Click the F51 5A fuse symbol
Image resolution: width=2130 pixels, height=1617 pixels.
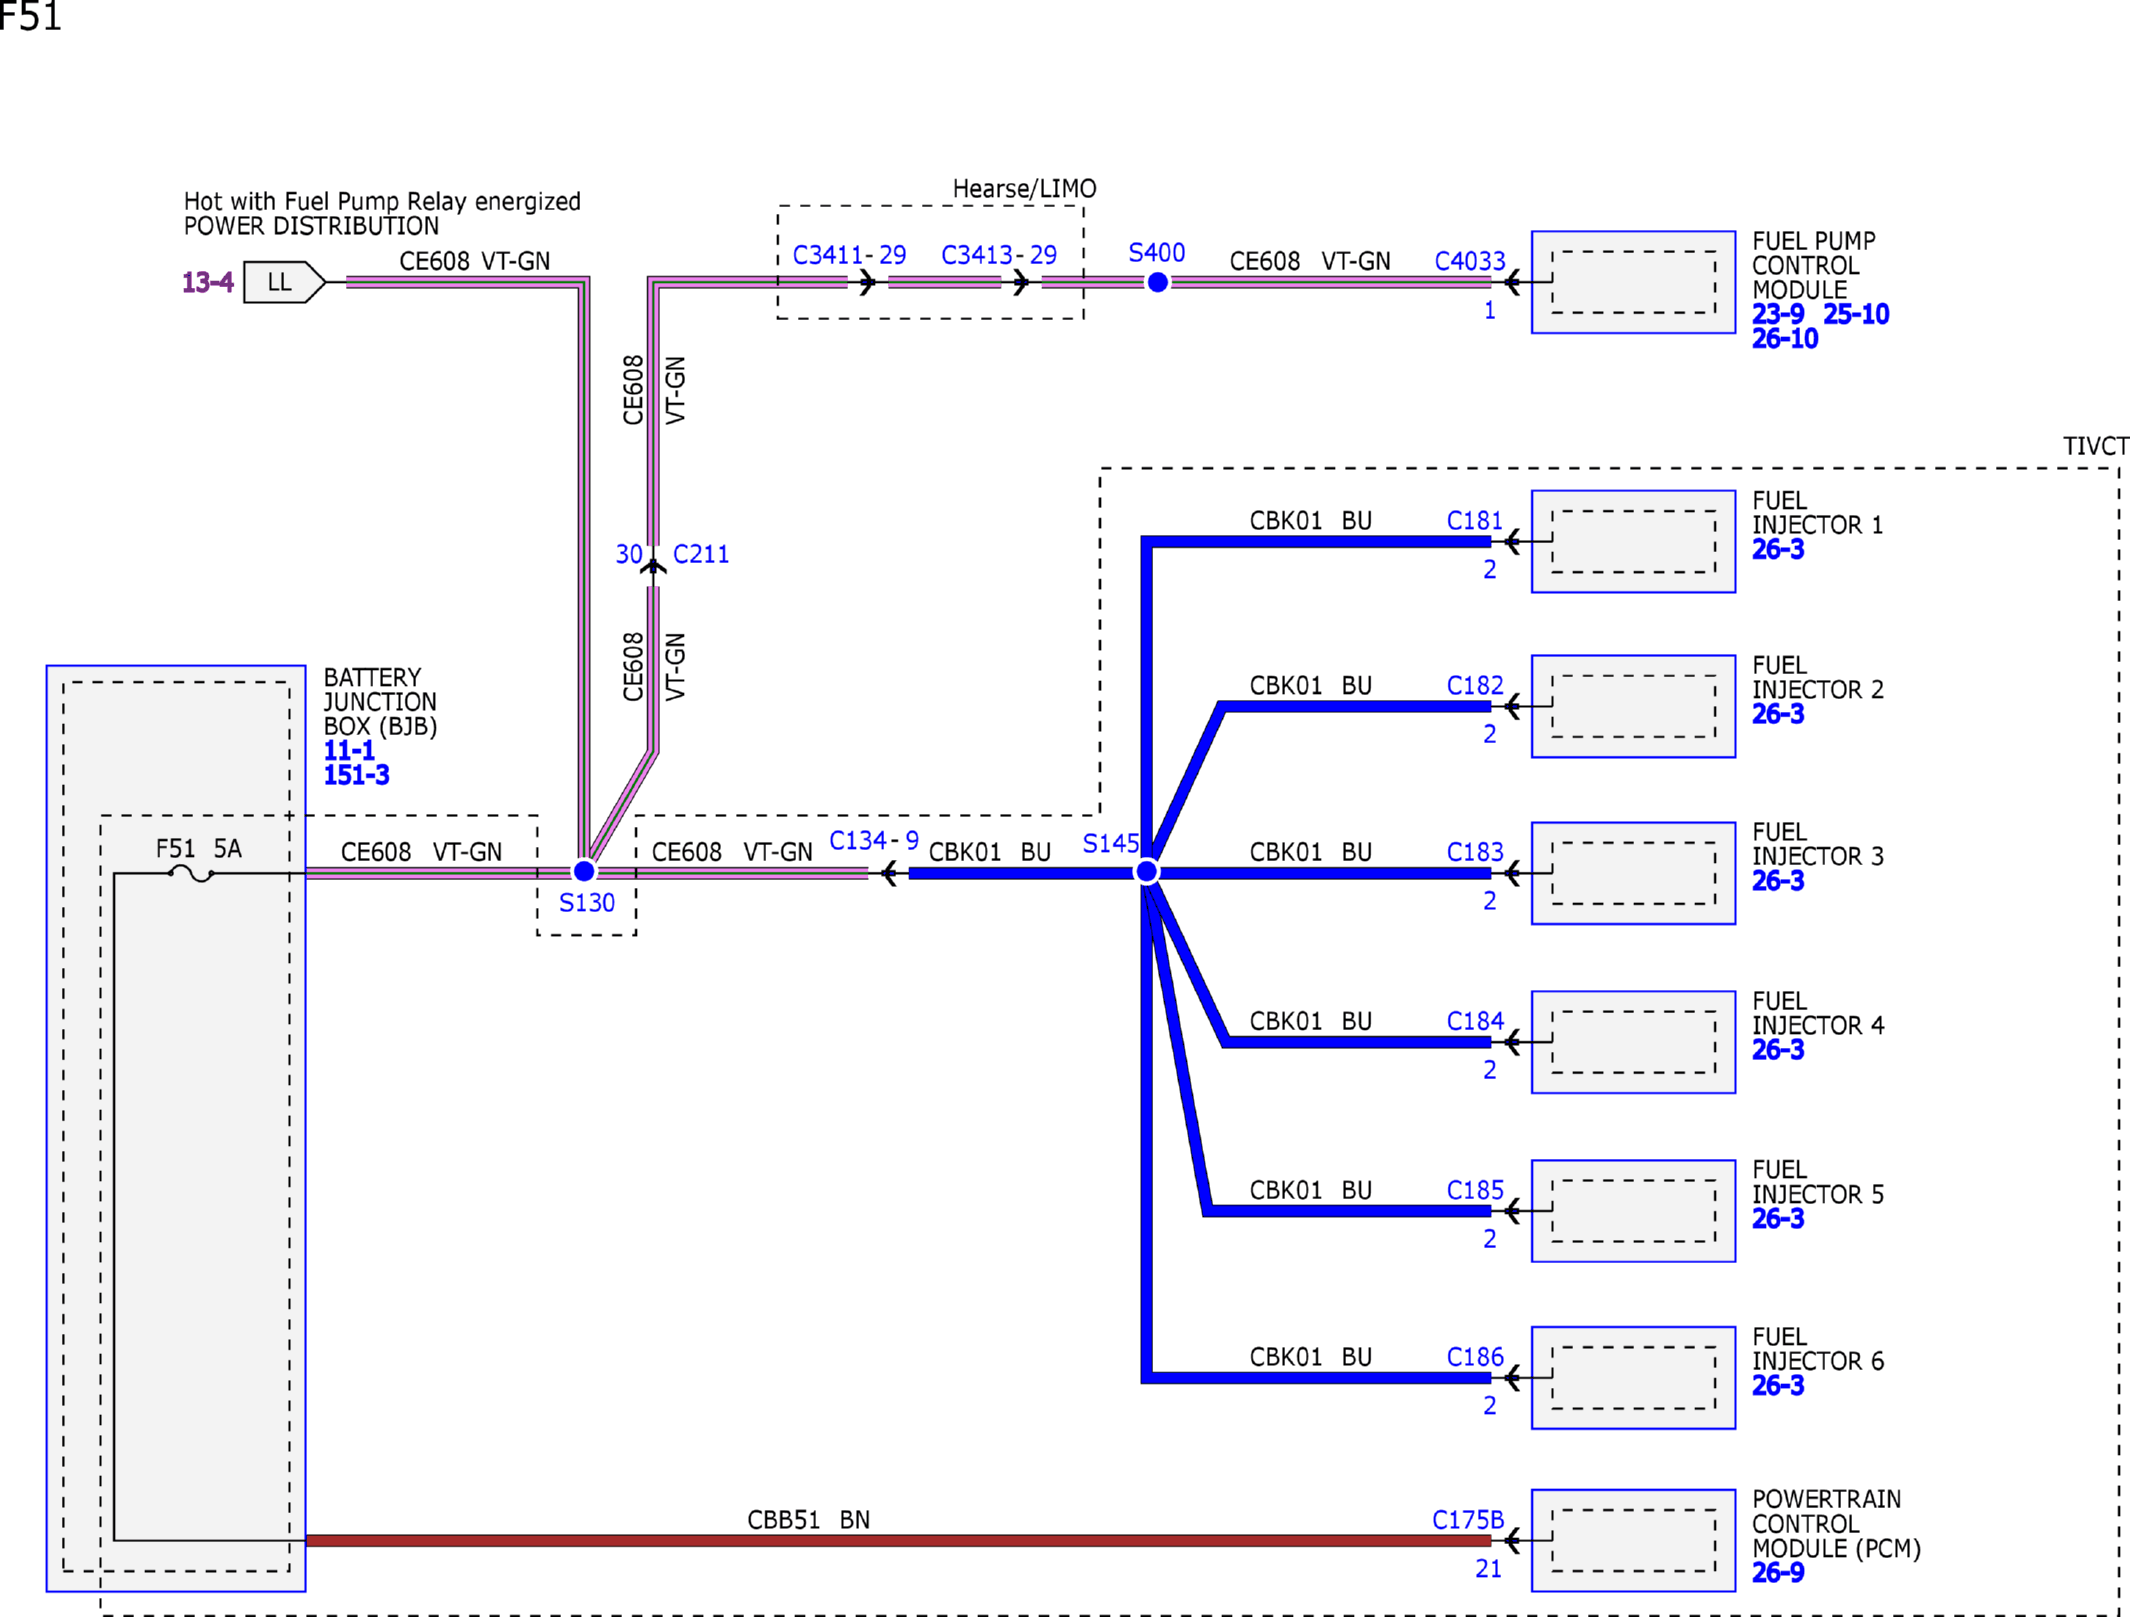click(191, 874)
